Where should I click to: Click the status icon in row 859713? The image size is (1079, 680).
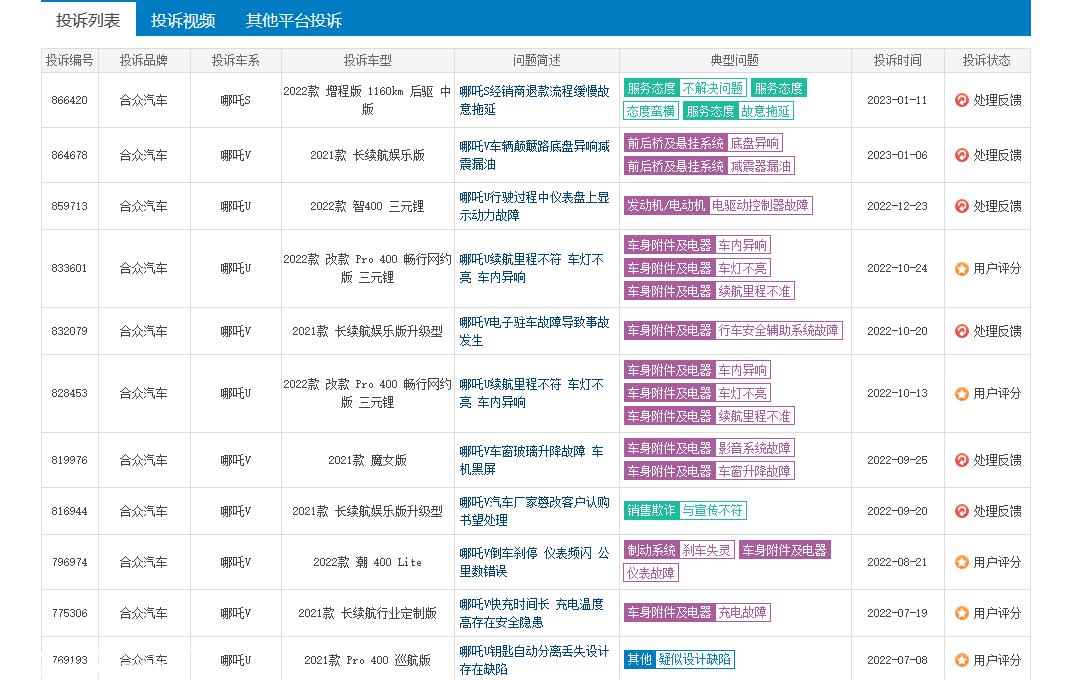(961, 206)
